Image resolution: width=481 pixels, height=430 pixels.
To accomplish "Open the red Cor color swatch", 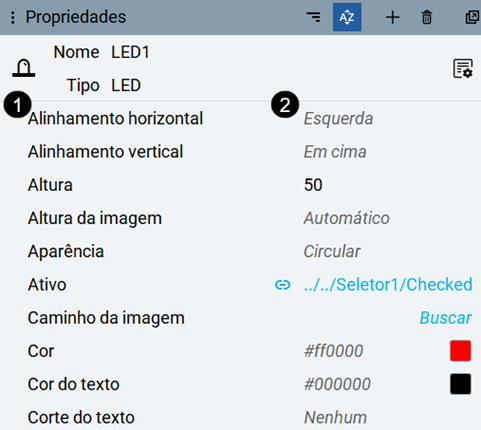I will [460, 351].
